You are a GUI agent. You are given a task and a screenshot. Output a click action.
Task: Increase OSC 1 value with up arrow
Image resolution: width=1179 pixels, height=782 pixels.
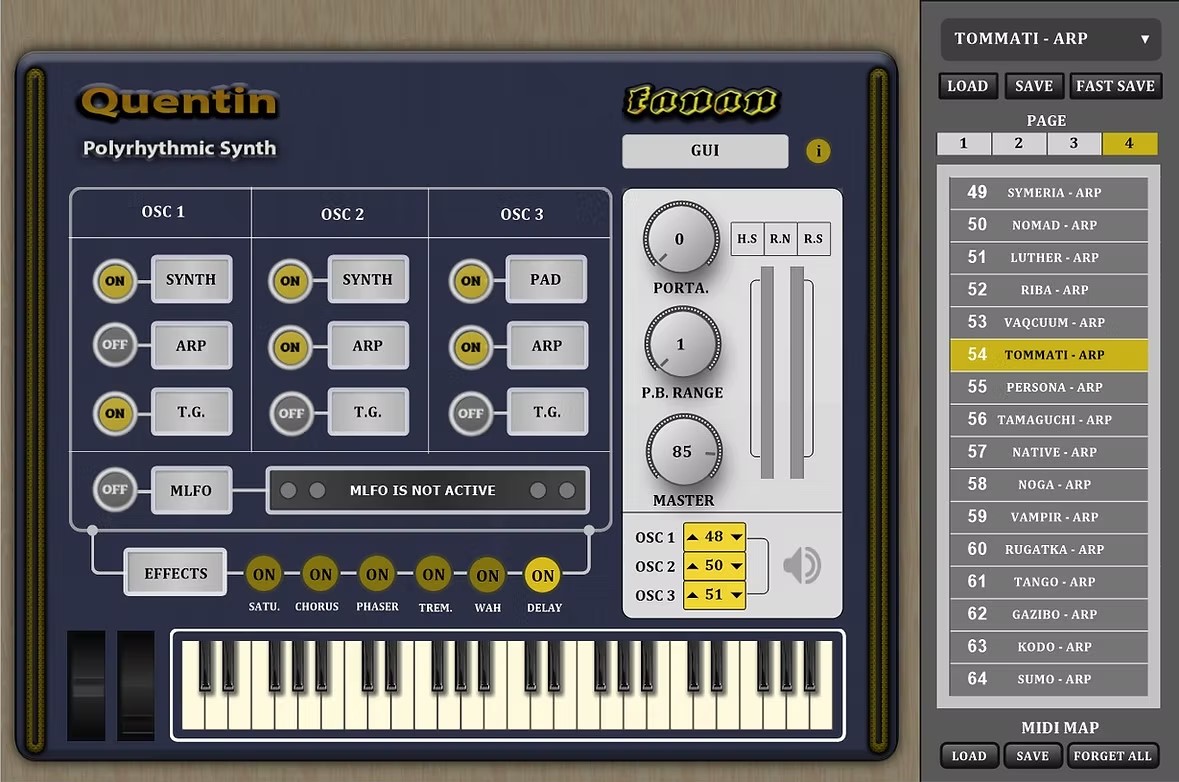click(693, 537)
